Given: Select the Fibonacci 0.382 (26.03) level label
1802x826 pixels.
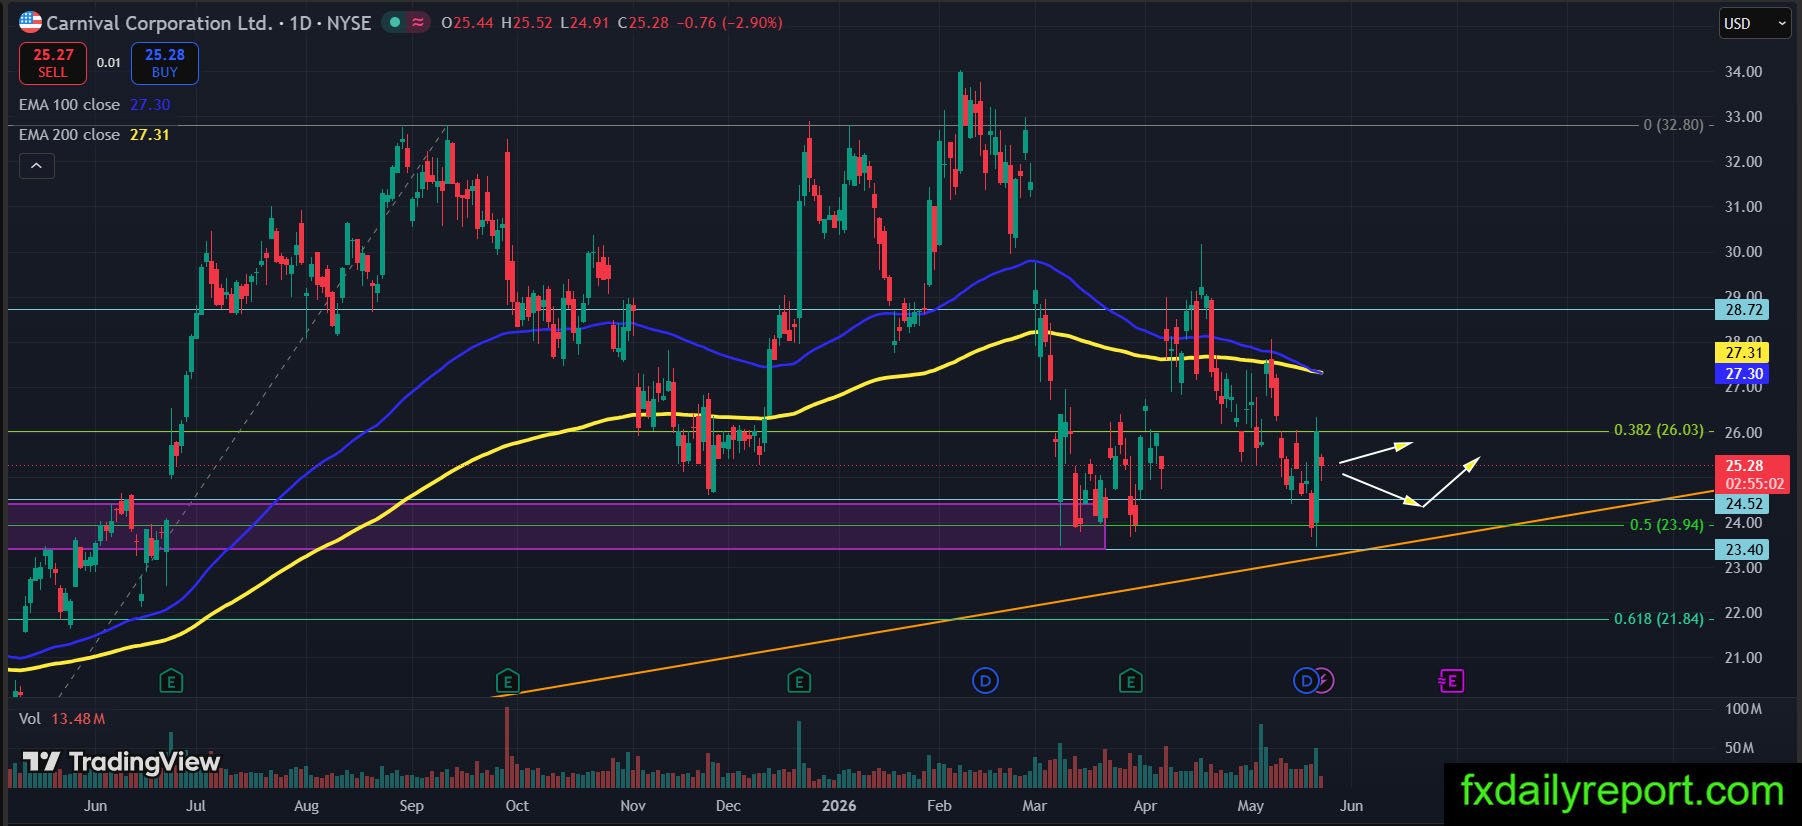Looking at the screenshot, I should (x=1658, y=430).
